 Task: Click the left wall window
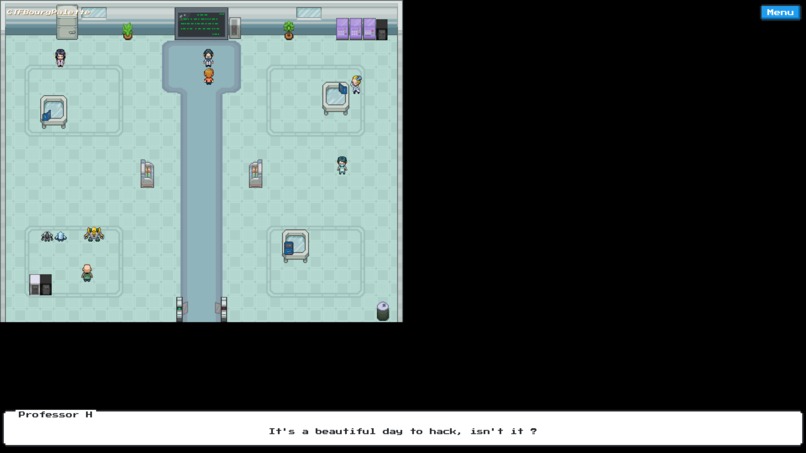94,13
